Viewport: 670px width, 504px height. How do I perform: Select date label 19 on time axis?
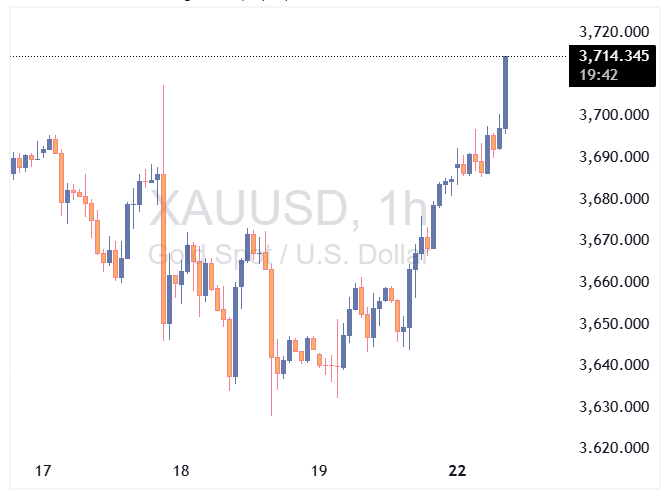tap(319, 471)
